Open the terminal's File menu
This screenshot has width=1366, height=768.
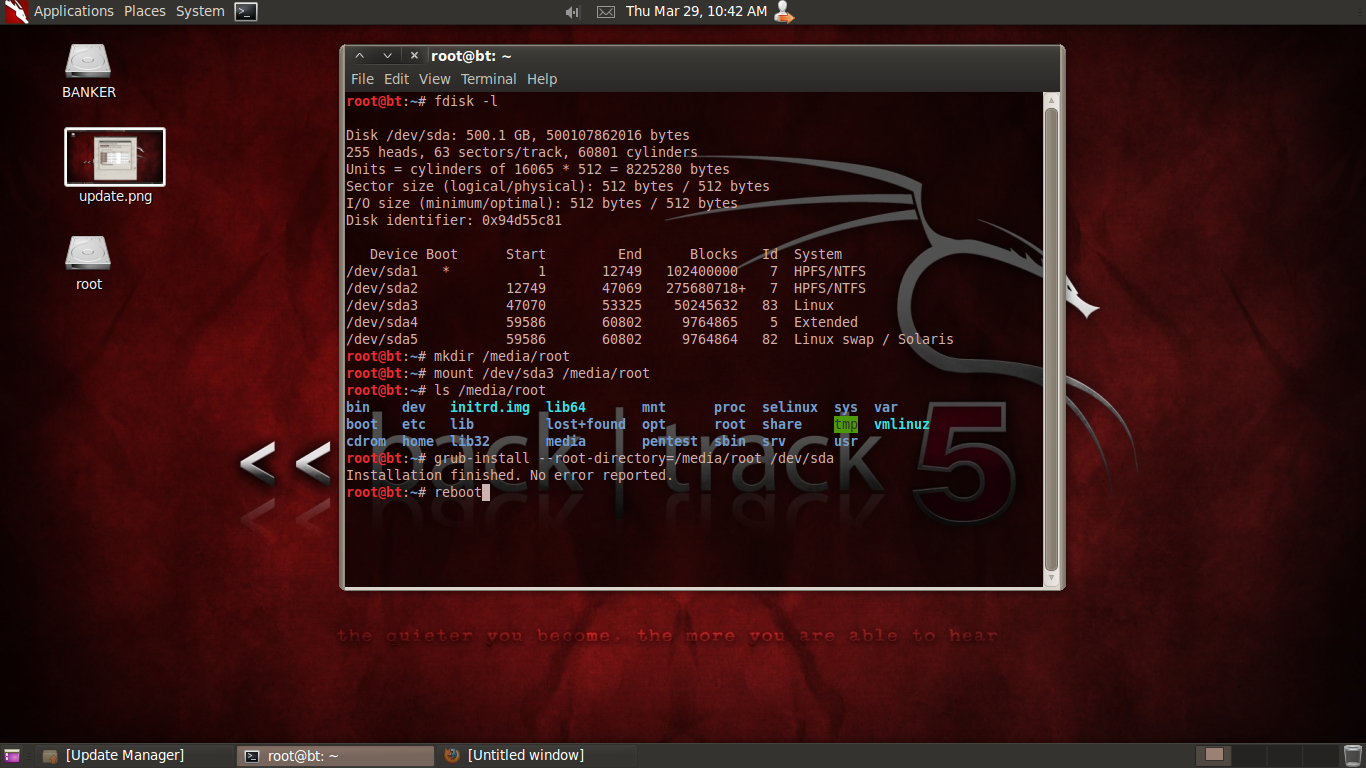click(362, 79)
